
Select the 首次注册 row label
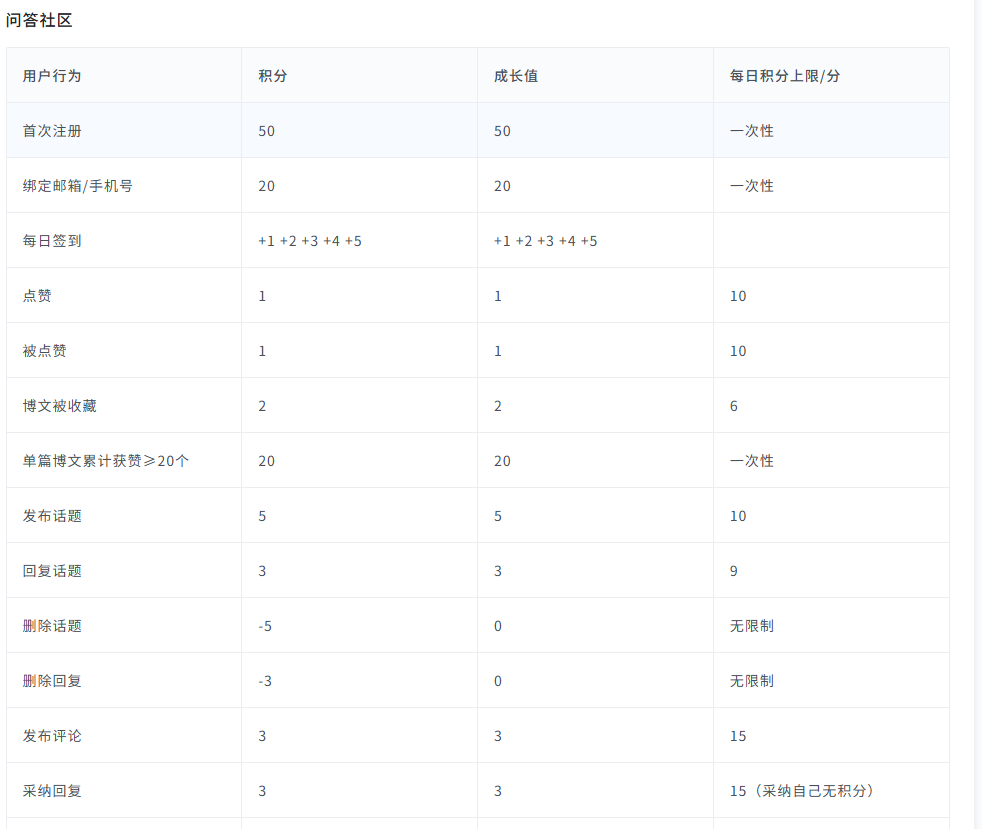point(52,131)
